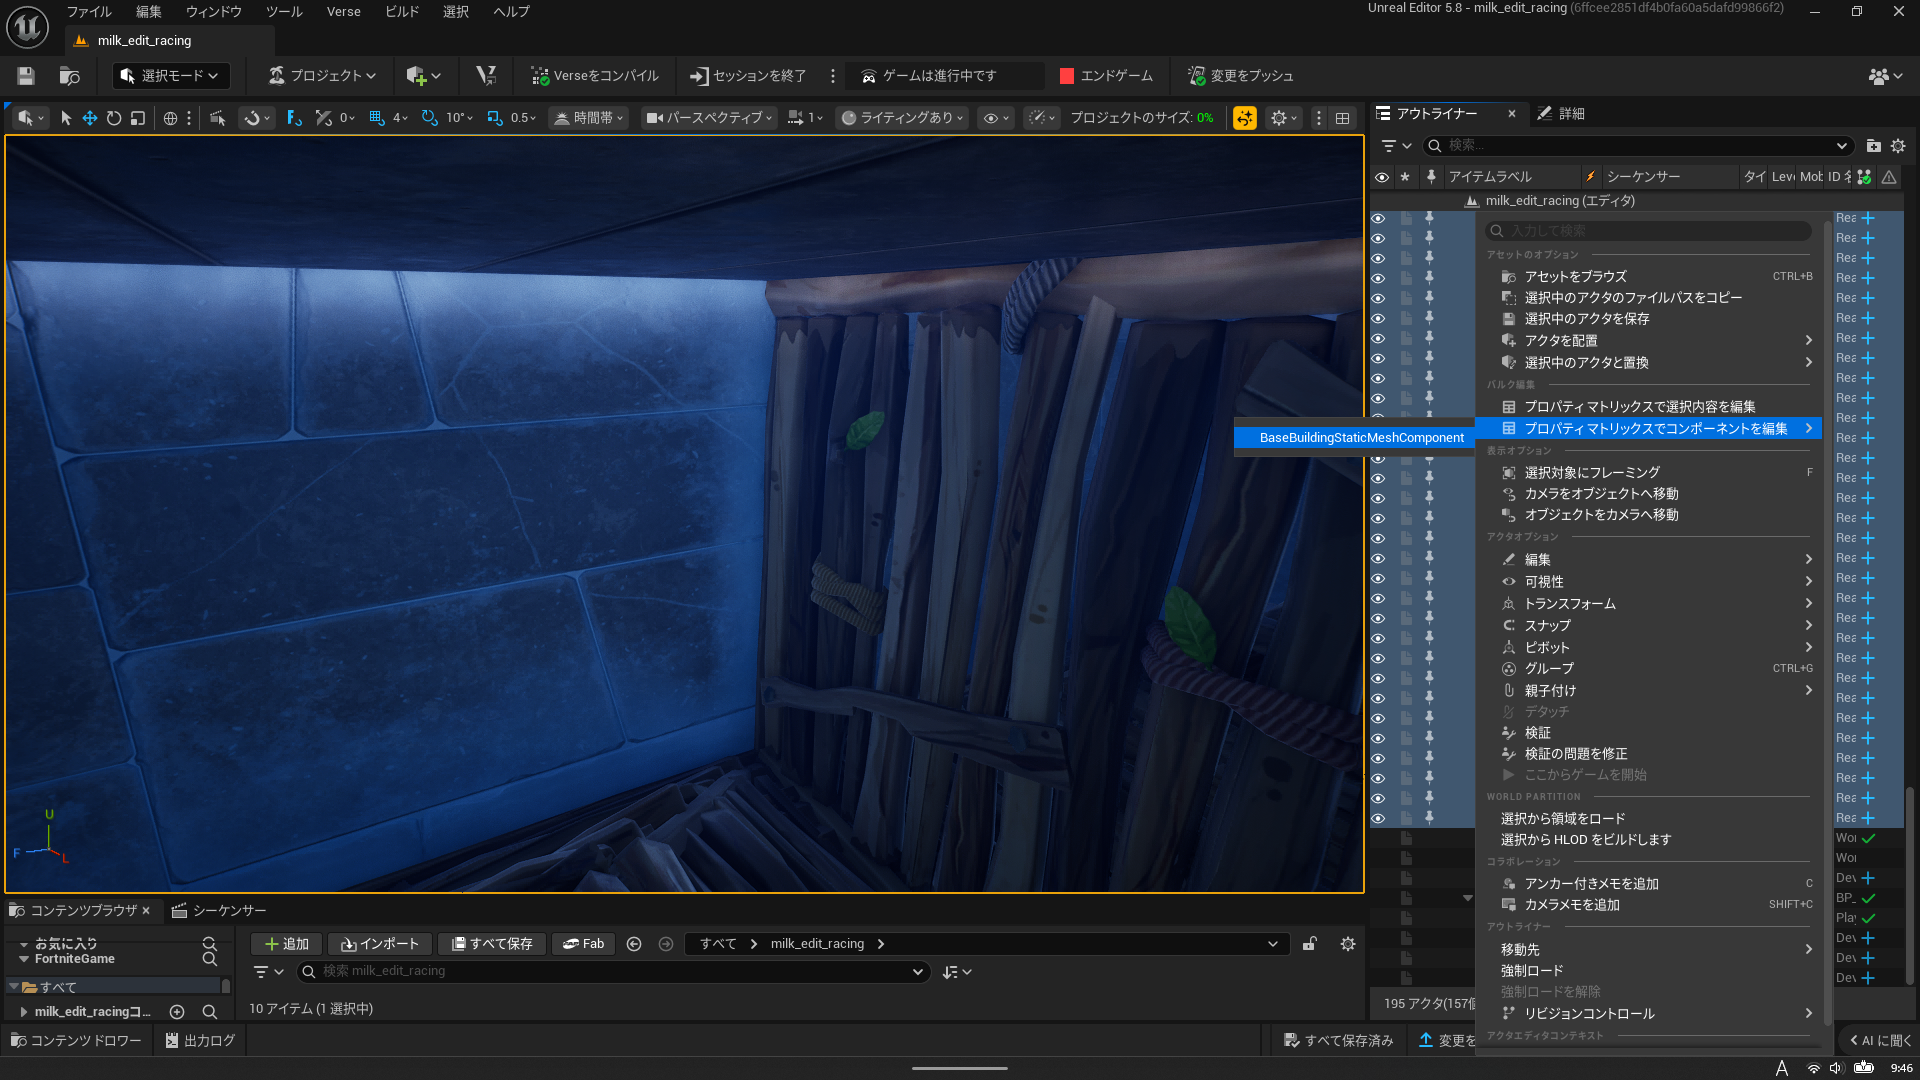Open the ウィンドウ menu
Image resolution: width=1920 pixels, height=1080 pixels.
pyautogui.click(x=213, y=12)
